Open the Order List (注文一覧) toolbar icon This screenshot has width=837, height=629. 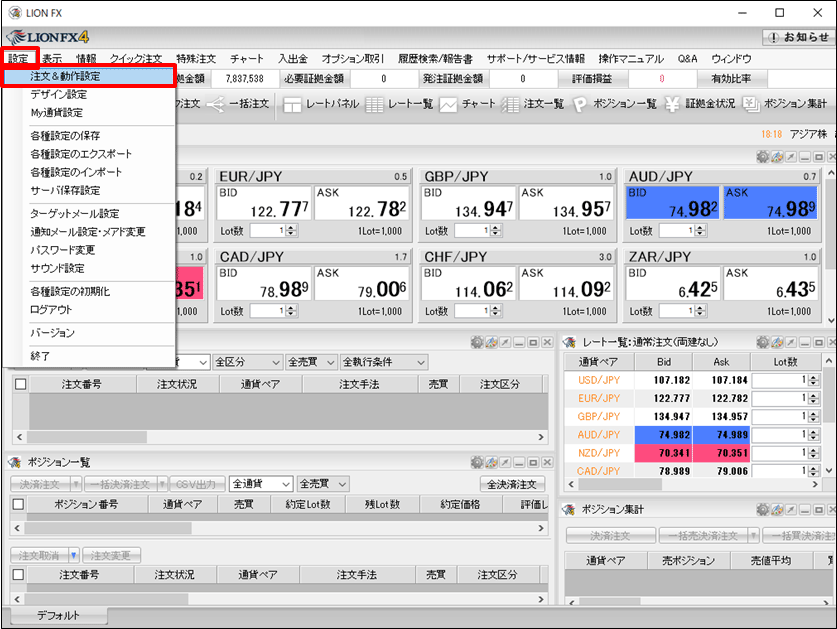[x=510, y=104]
